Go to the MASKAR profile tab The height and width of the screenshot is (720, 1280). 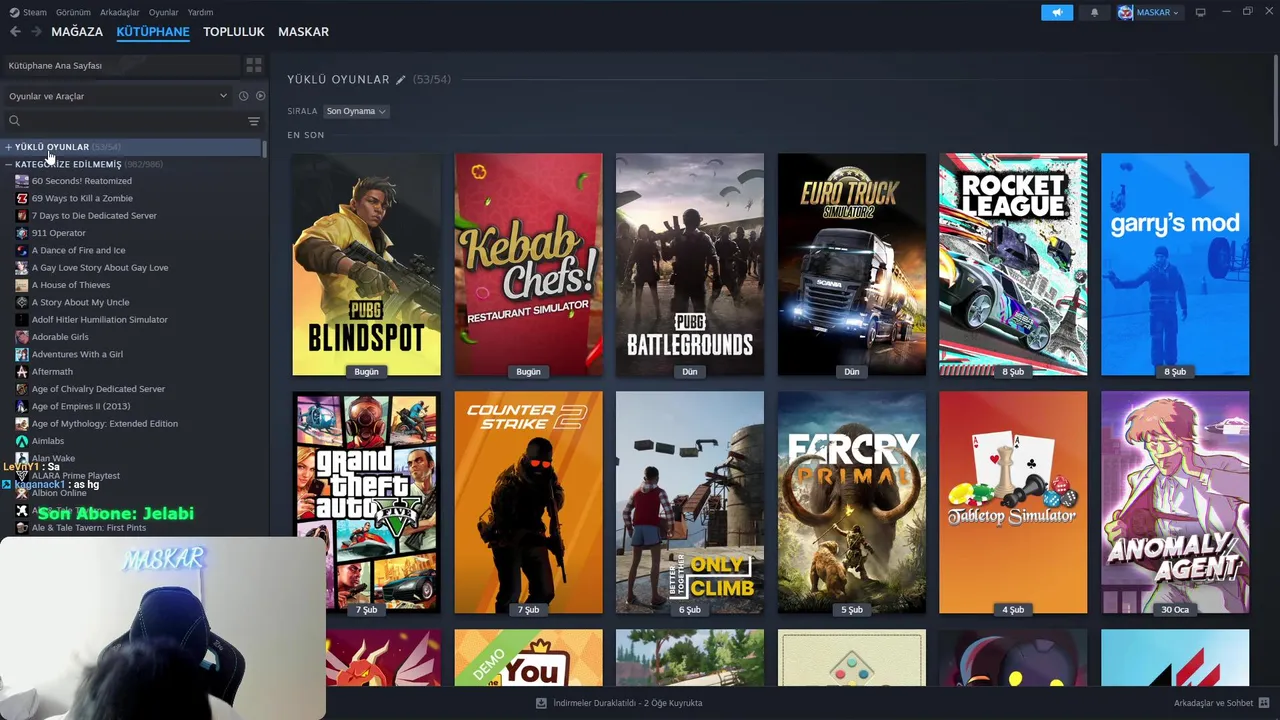click(303, 32)
